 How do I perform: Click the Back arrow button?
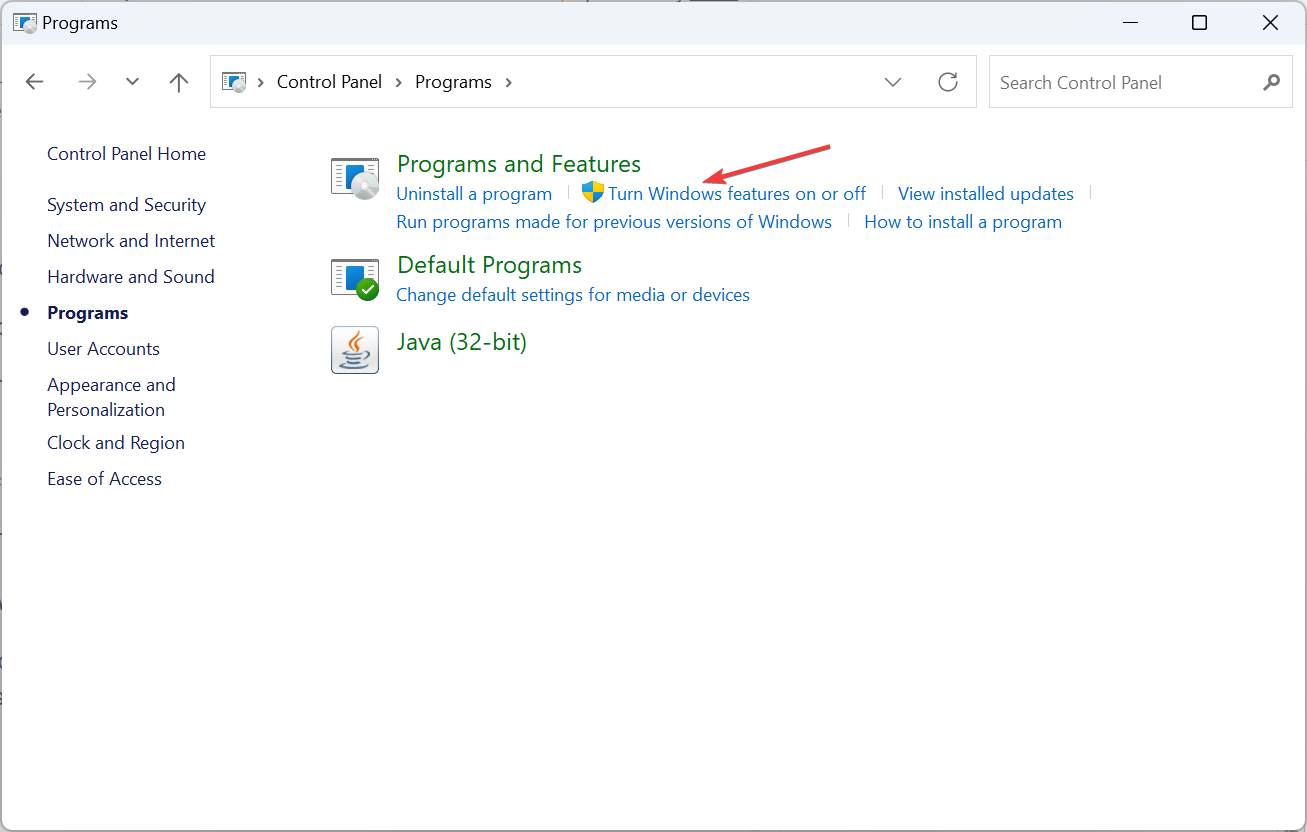point(35,82)
